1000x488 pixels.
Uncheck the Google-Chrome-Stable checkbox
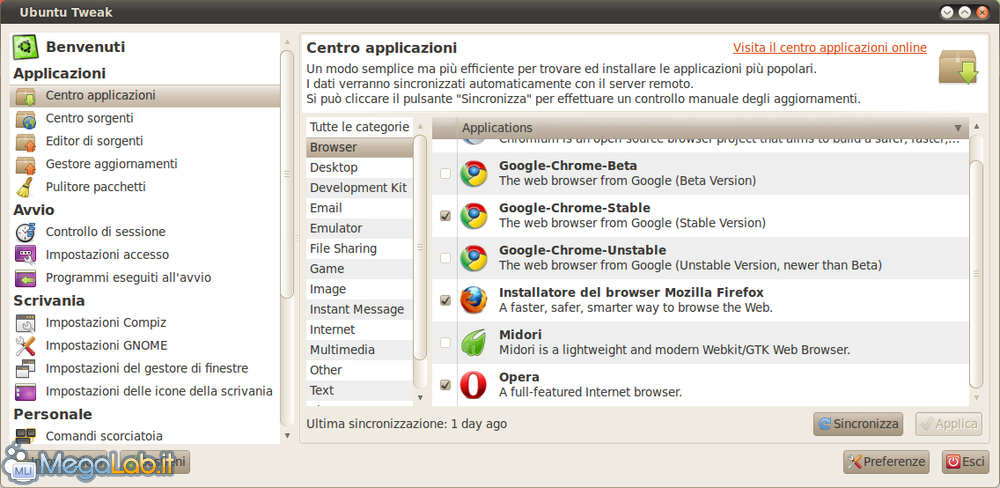pos(445,216)
